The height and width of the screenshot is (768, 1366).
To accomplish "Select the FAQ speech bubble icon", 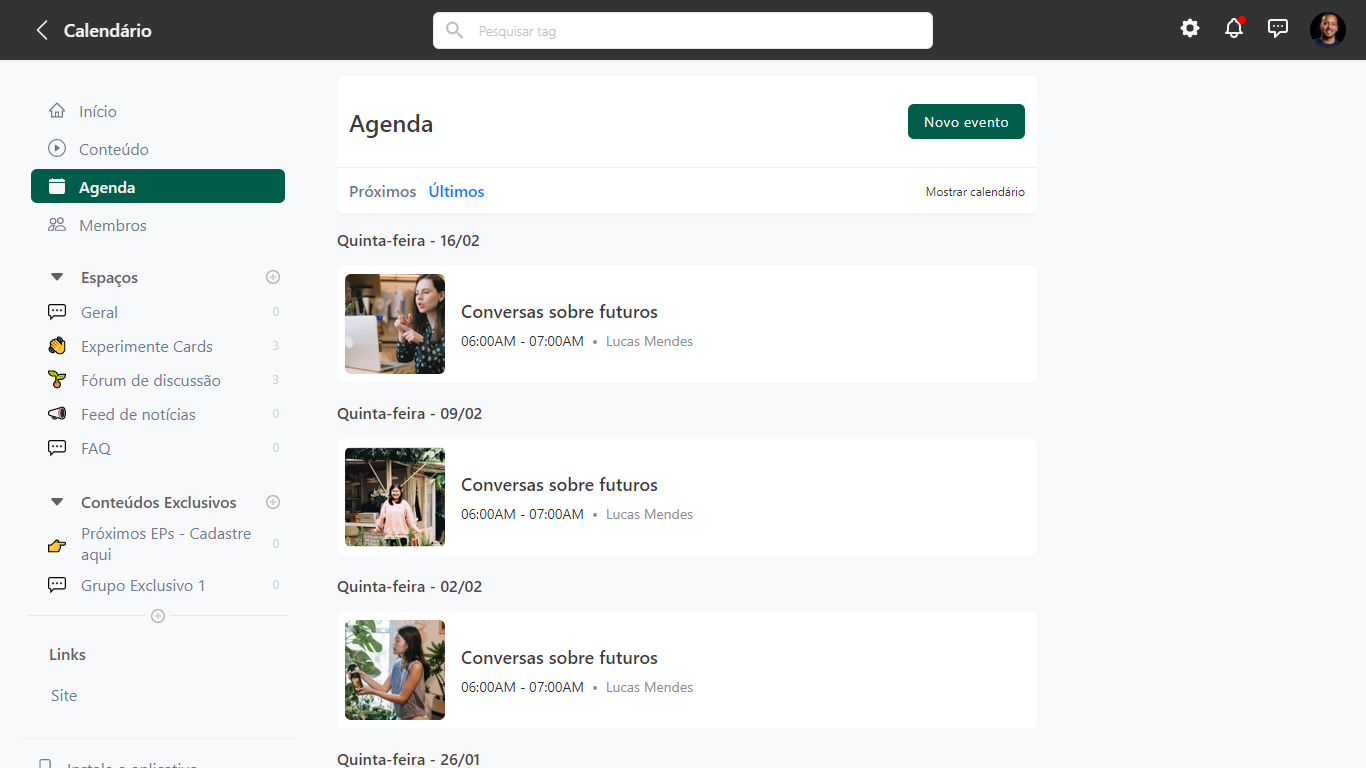I will (57, 447).
